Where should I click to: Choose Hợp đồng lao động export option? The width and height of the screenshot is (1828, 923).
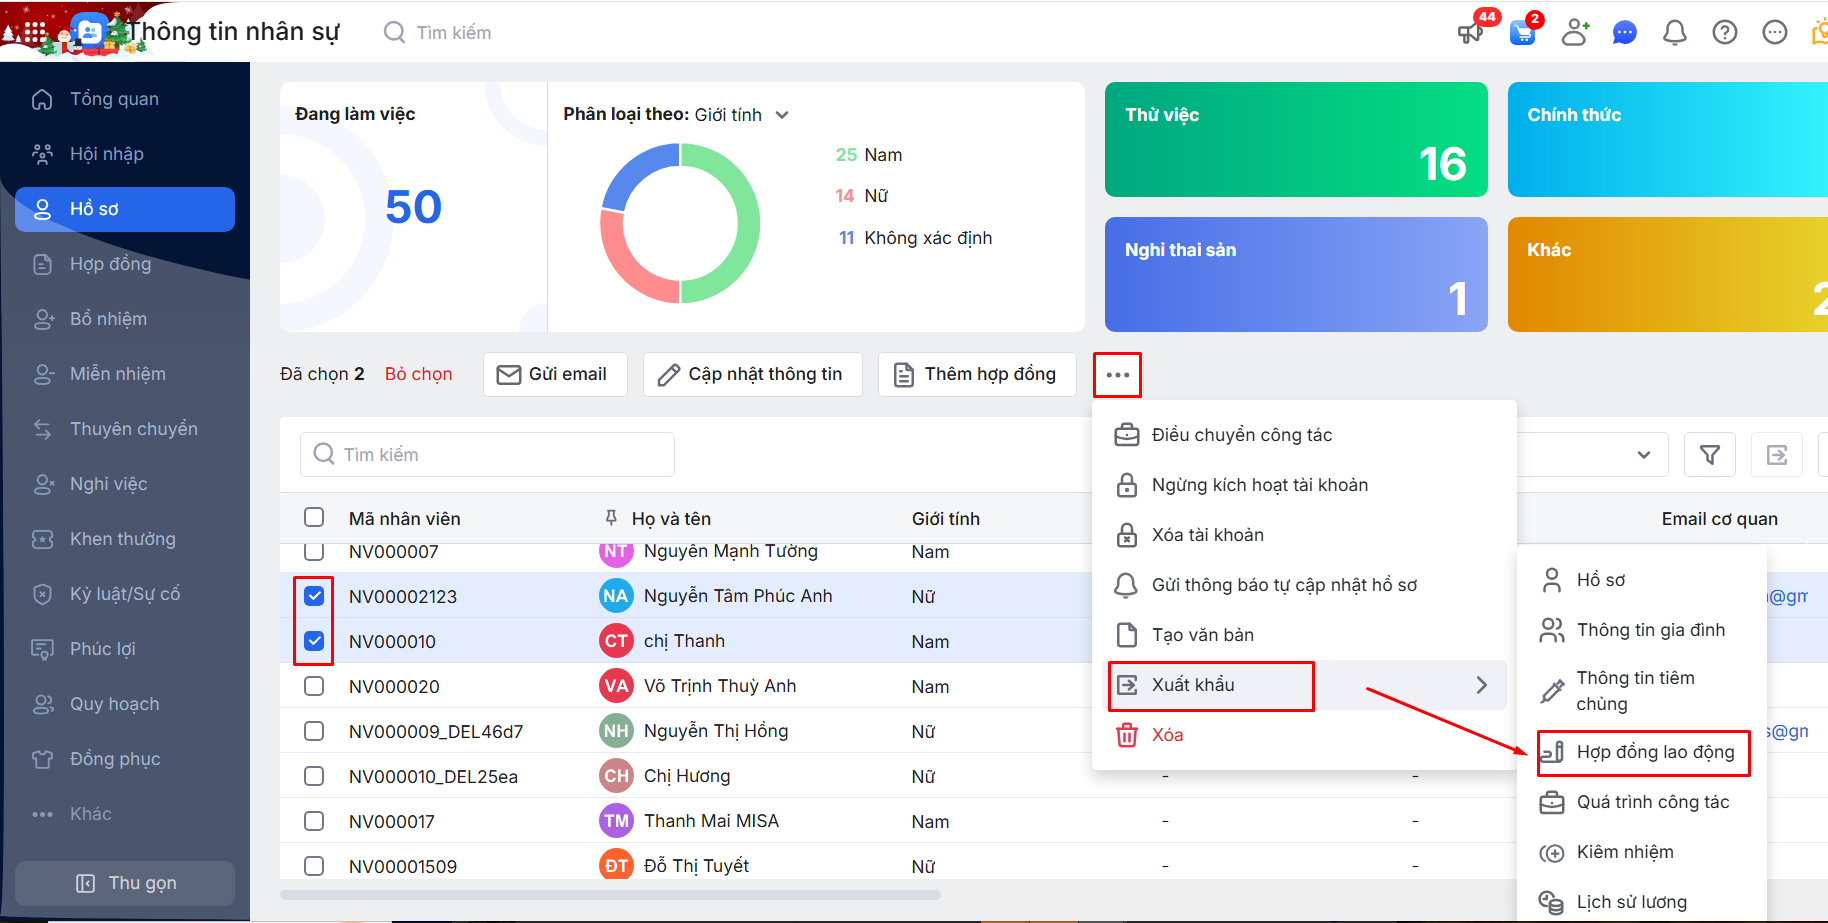(1654, 752)
